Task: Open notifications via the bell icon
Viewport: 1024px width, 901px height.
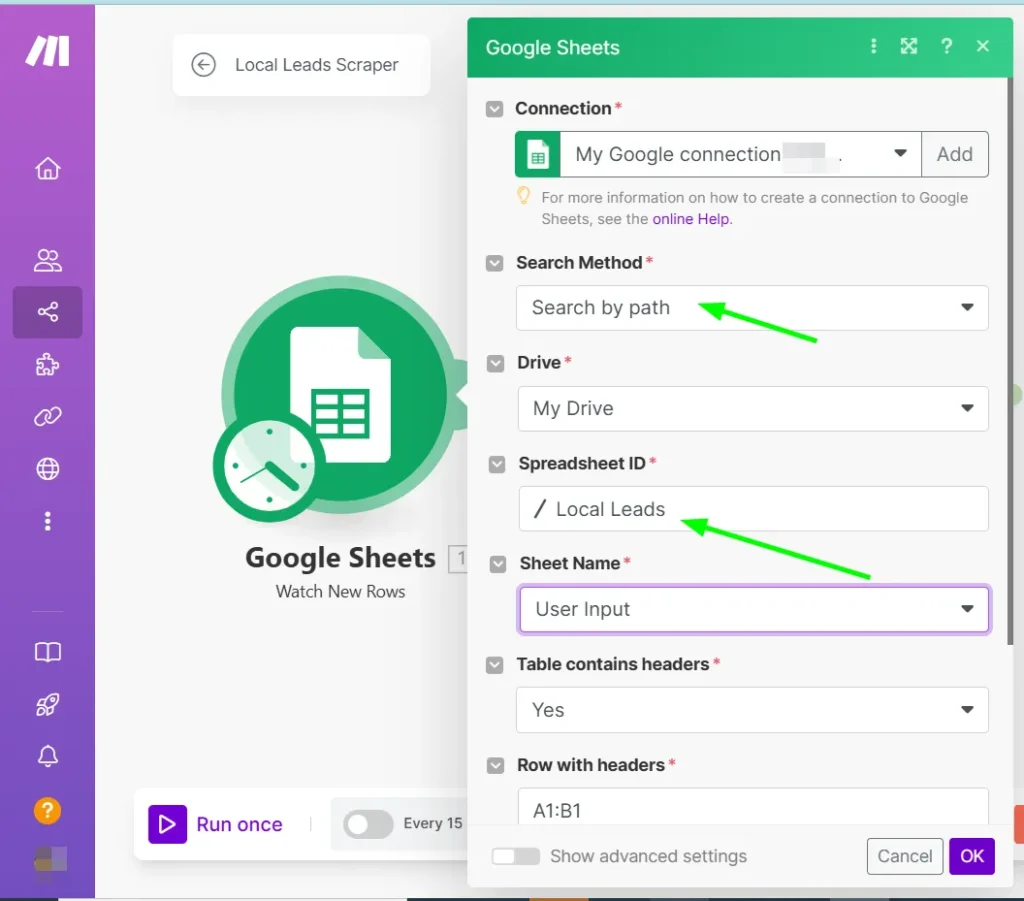Action: 47,757
